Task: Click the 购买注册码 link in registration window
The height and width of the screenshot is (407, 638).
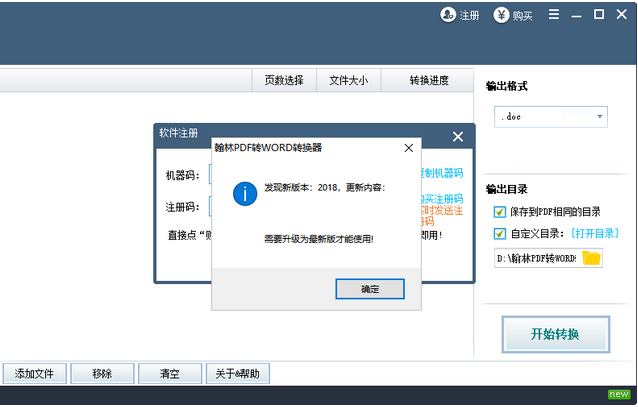Action: [x=442, y=199]
